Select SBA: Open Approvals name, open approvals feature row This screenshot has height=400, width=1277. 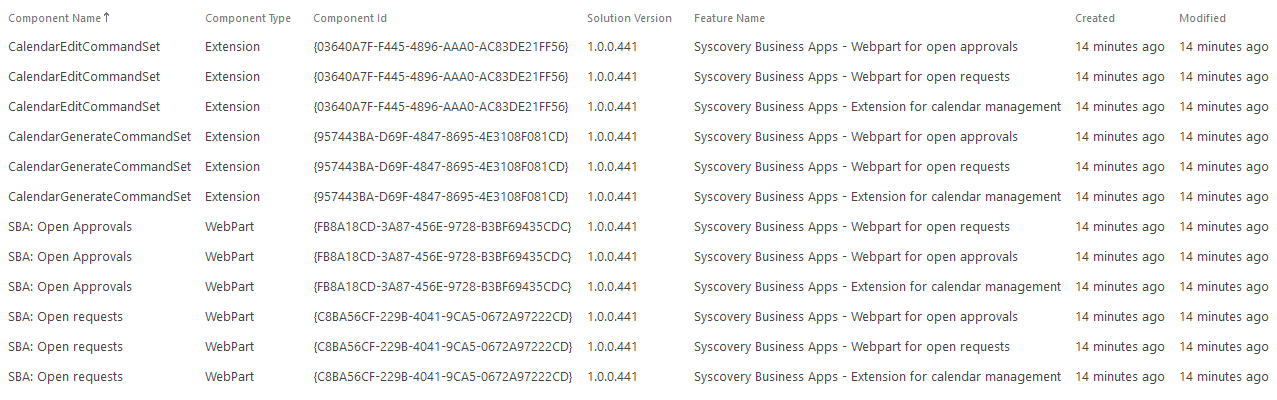(70, 257)
